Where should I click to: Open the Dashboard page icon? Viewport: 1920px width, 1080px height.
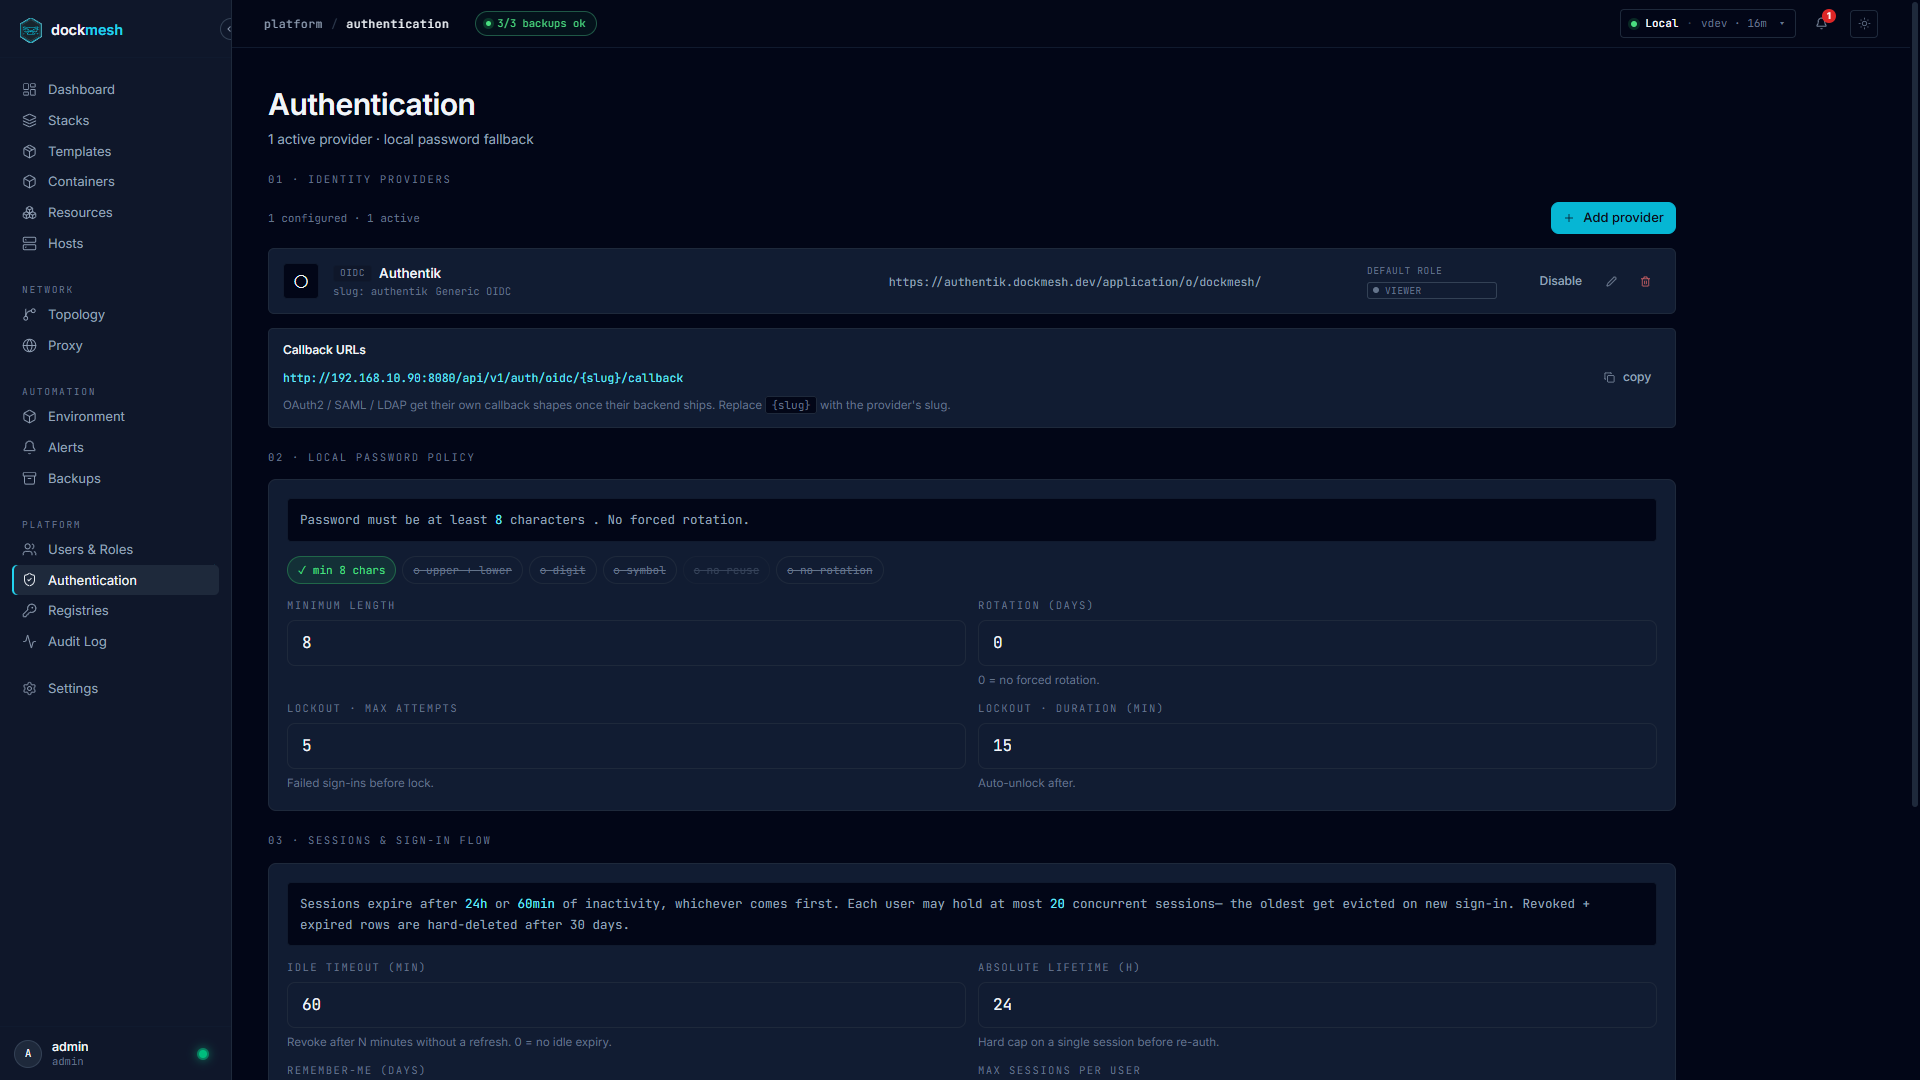coord(30,90)
